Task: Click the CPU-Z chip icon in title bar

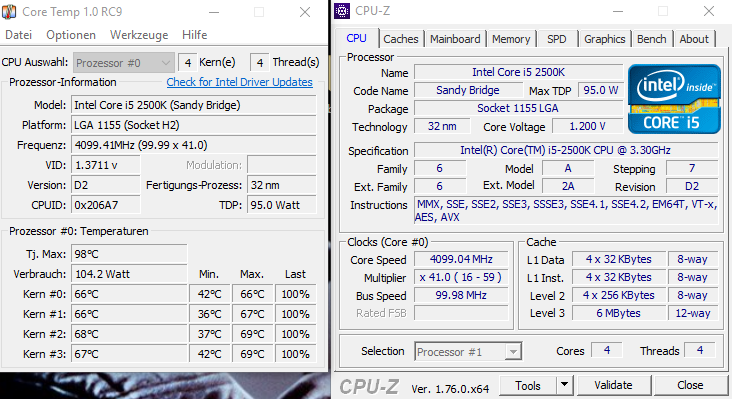Action: point(342,11)
